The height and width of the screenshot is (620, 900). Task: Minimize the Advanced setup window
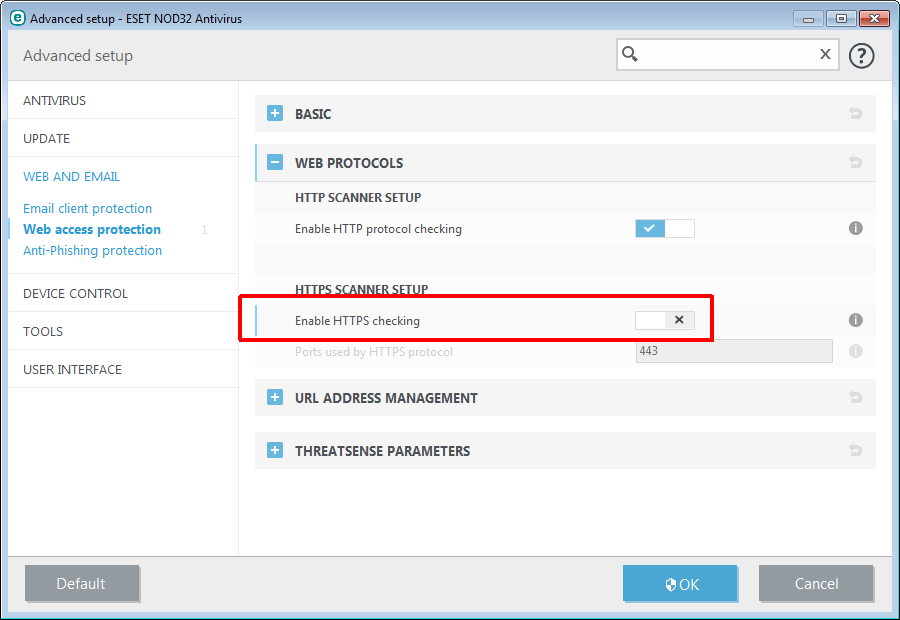point(808,19)
